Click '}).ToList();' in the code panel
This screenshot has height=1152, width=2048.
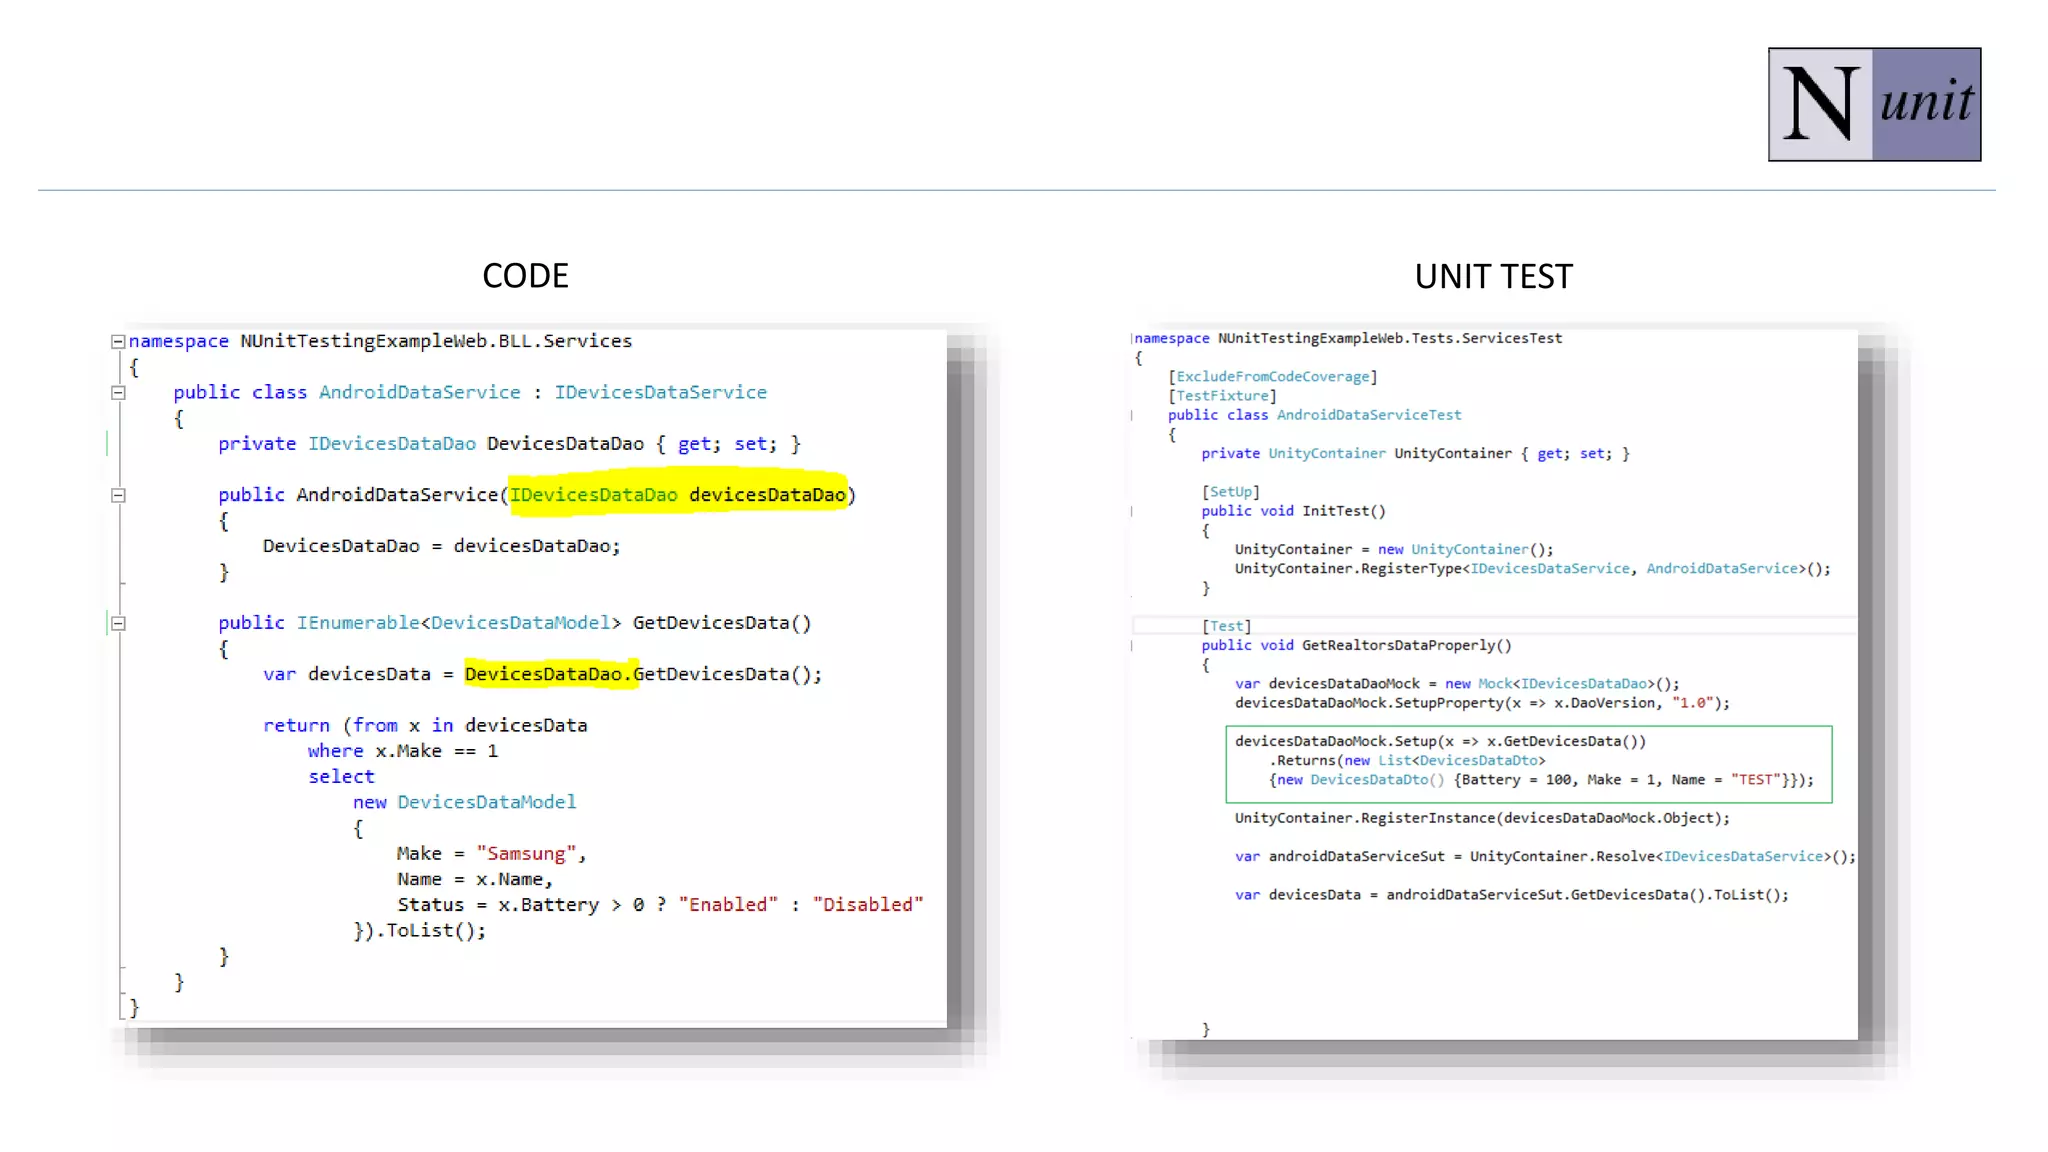coord(419,930)
